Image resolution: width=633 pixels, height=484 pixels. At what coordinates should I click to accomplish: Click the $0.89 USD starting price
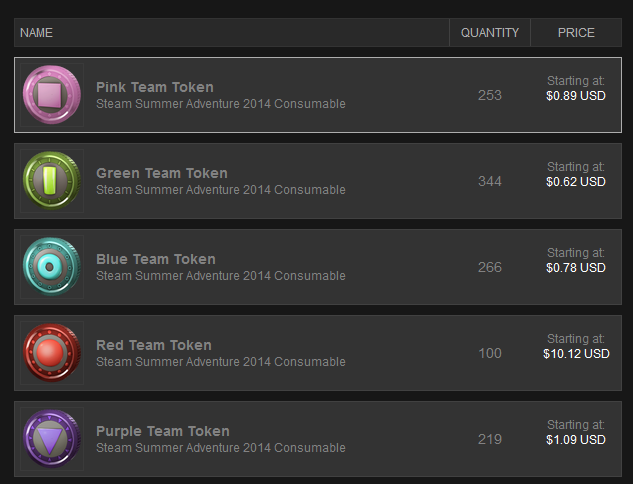[576, 96]
